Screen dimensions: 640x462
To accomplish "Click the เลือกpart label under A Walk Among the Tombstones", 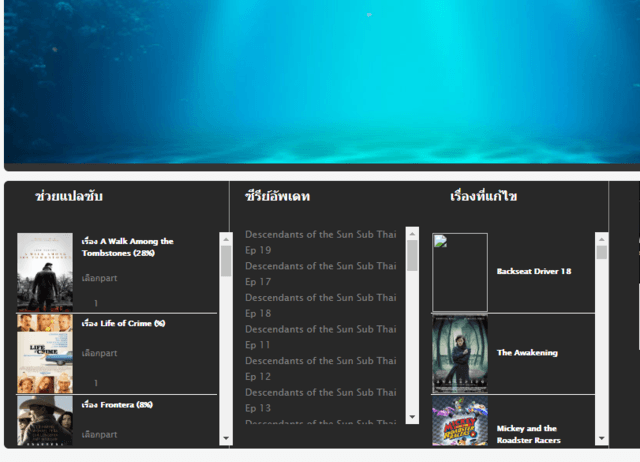I will point(99,278).
